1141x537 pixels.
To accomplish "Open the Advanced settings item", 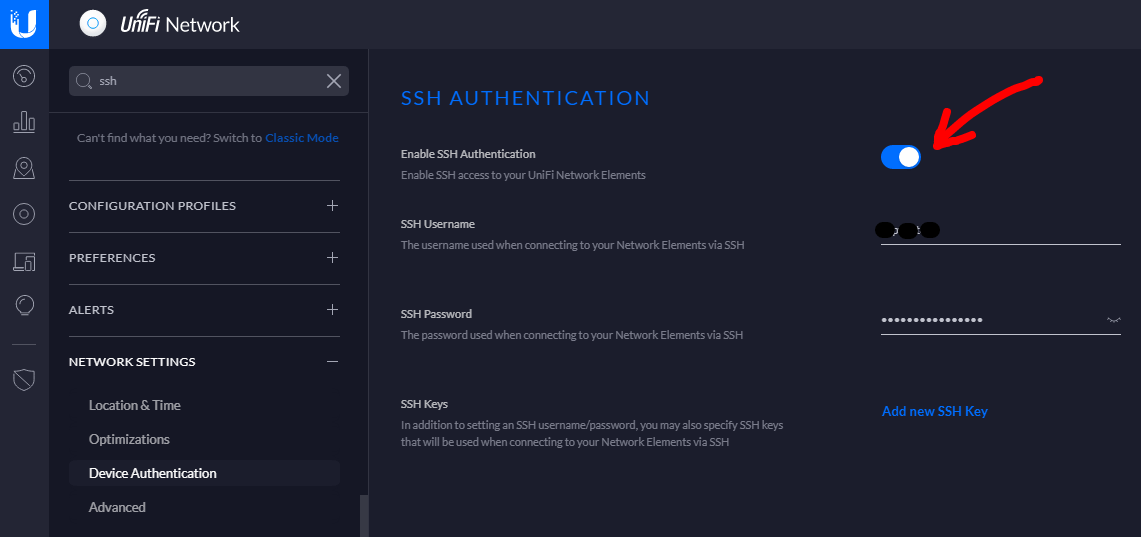I will 117,507.
